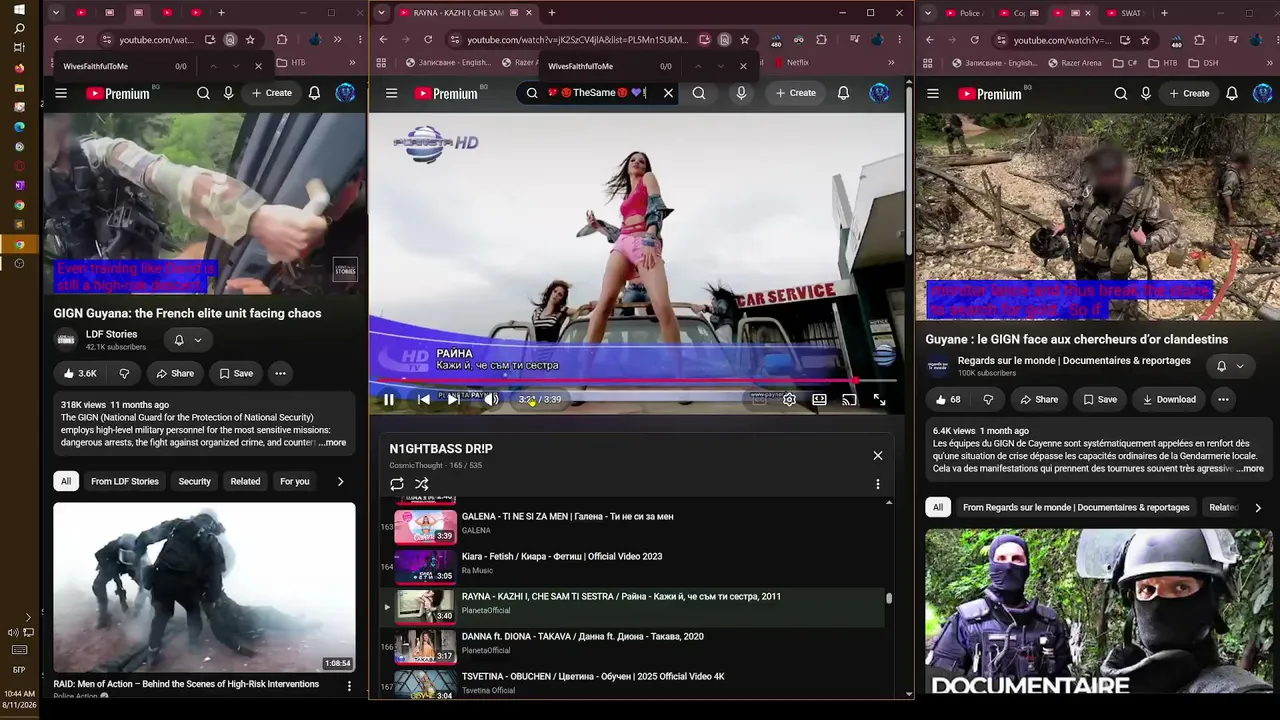Show more chips in right window
The image size is (1280, 720).
(x=1258, y=507)
